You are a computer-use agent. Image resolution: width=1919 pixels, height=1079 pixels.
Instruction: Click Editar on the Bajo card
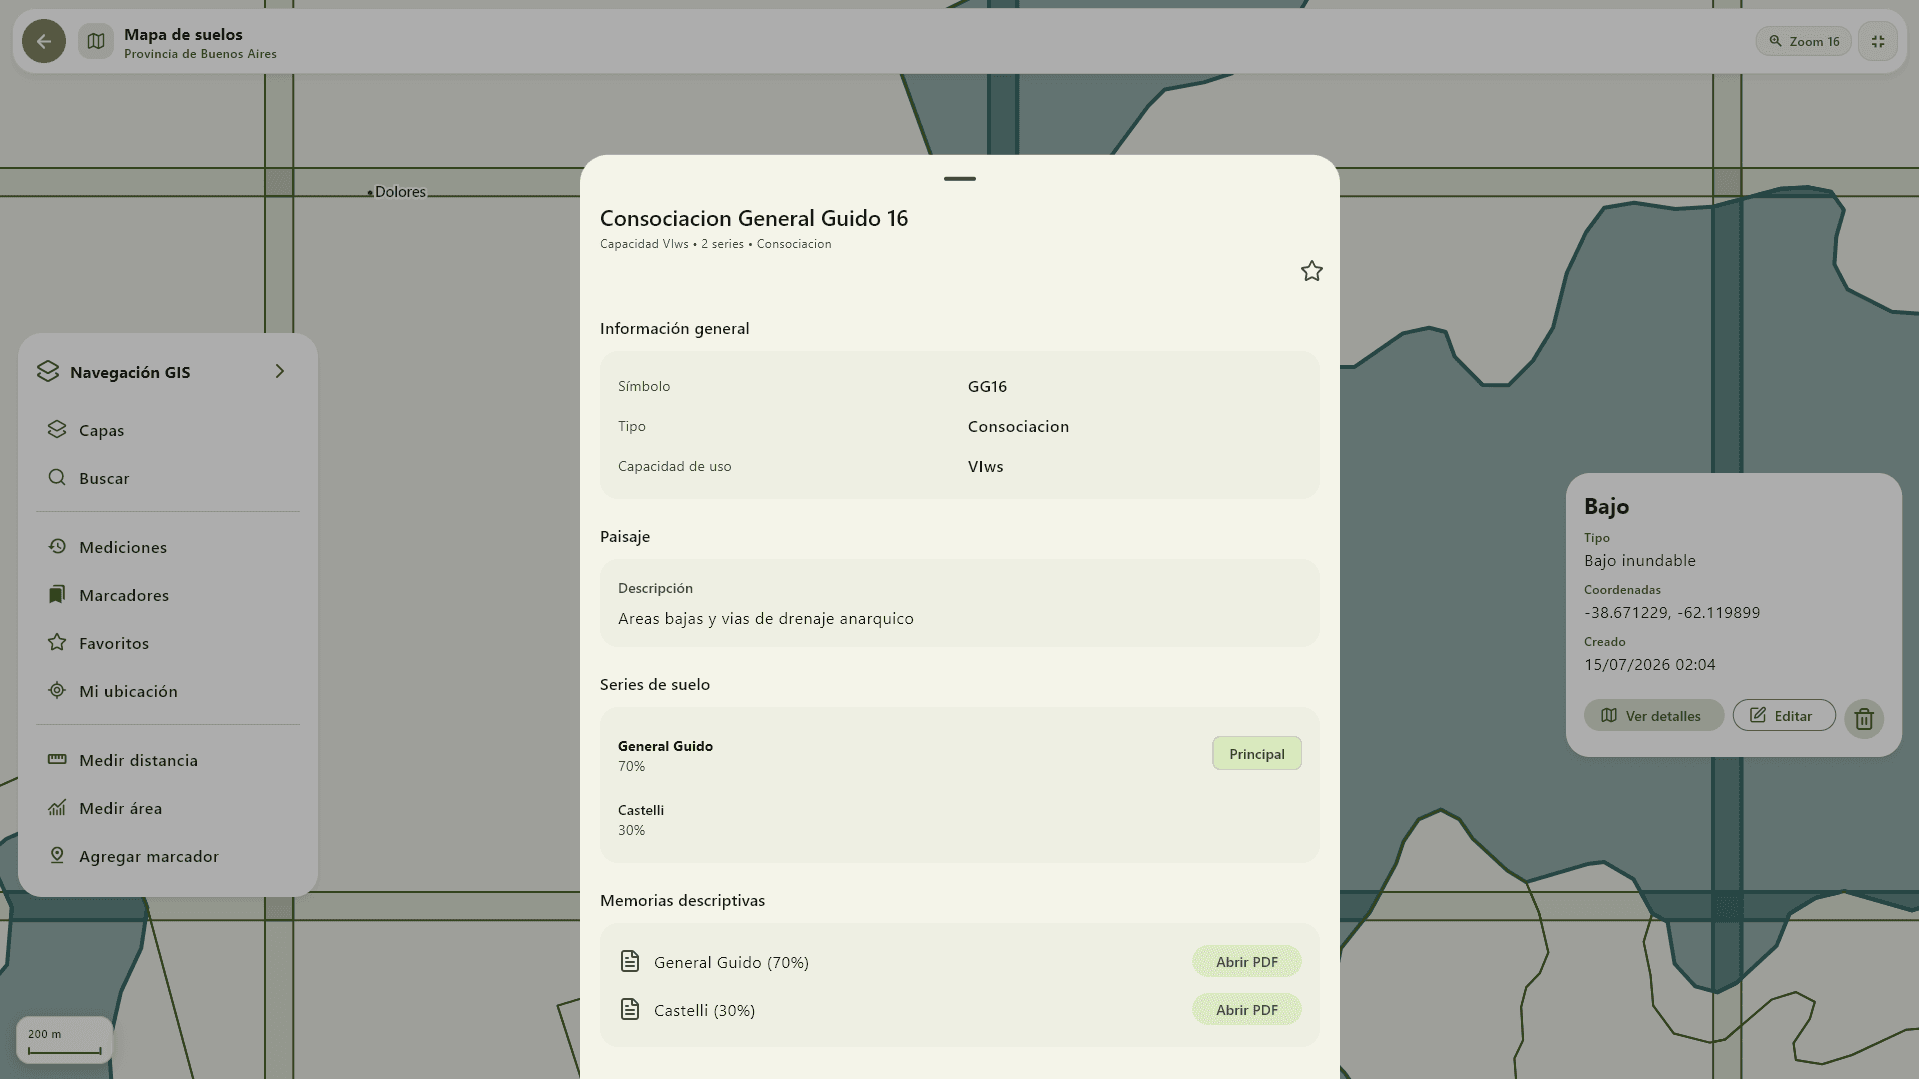point(1784,715)
